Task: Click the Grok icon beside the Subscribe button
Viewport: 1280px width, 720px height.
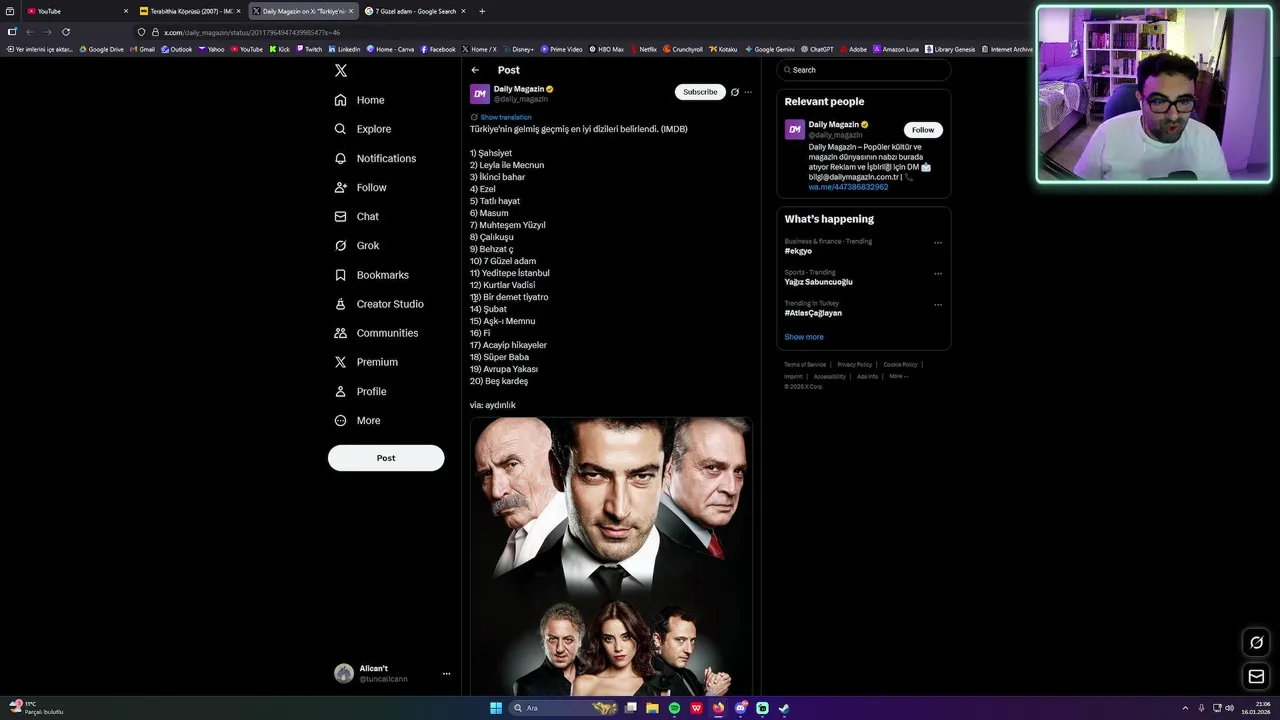Action: tap(735, 92)
